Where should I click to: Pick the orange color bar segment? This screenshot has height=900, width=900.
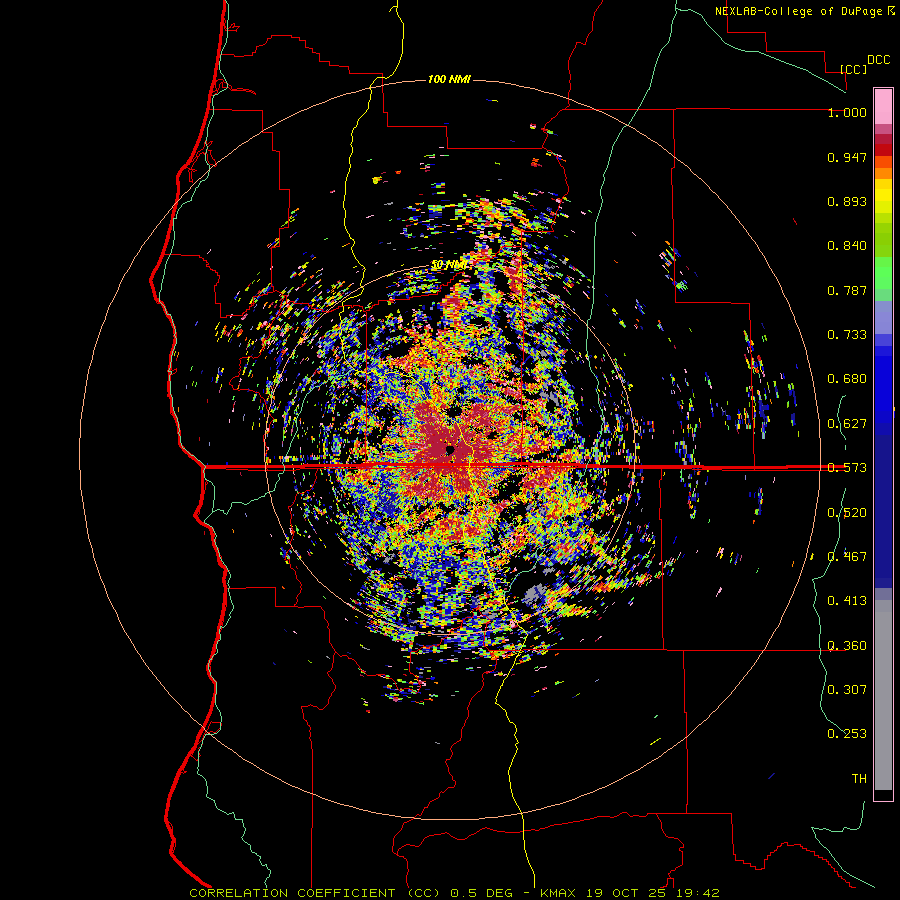tap(883, 173)
